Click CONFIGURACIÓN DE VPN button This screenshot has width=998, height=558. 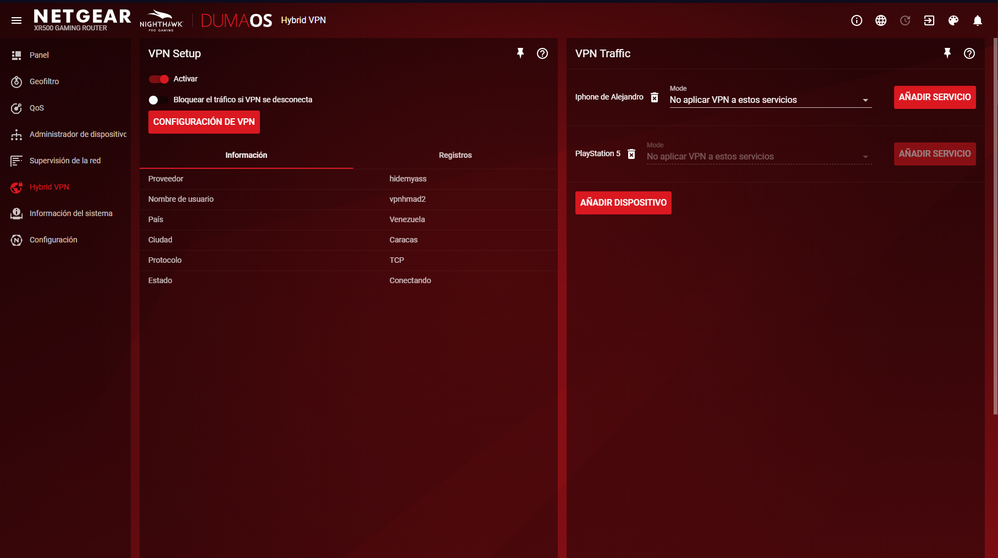tap(204, 122)
